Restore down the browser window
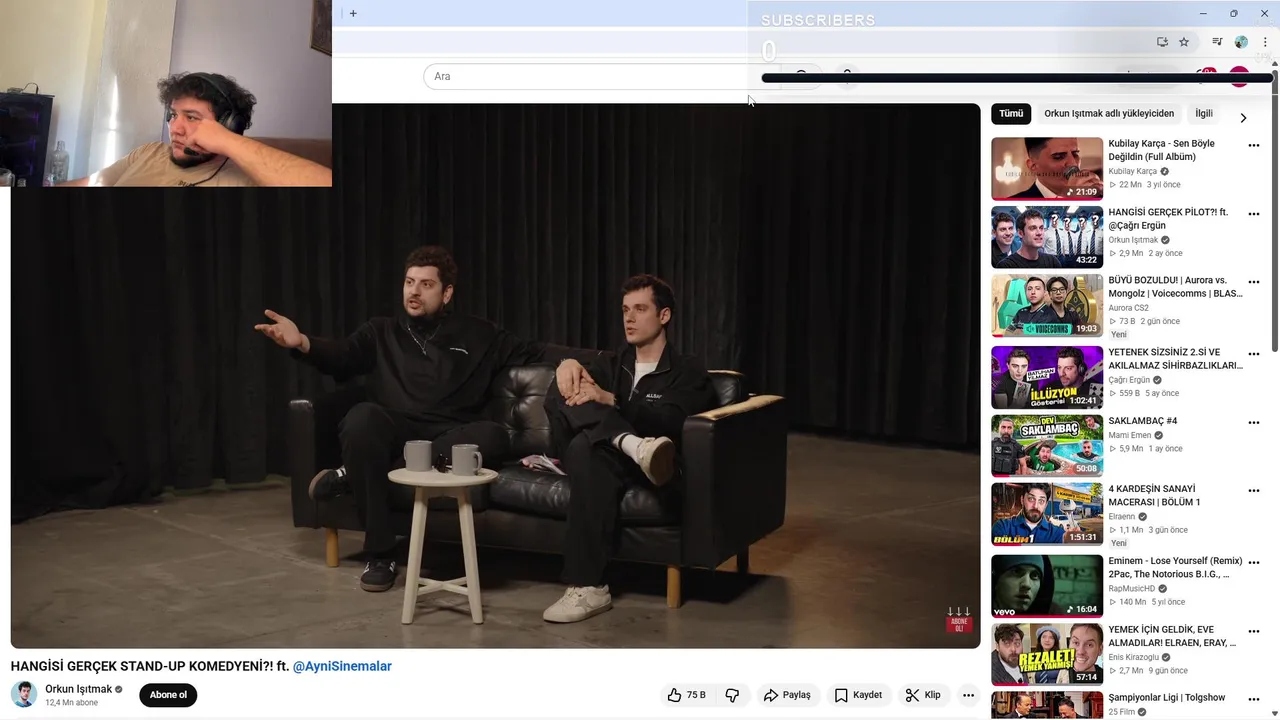The image size is (1280, 720). pyautogui.click(x=1233, y=14)
